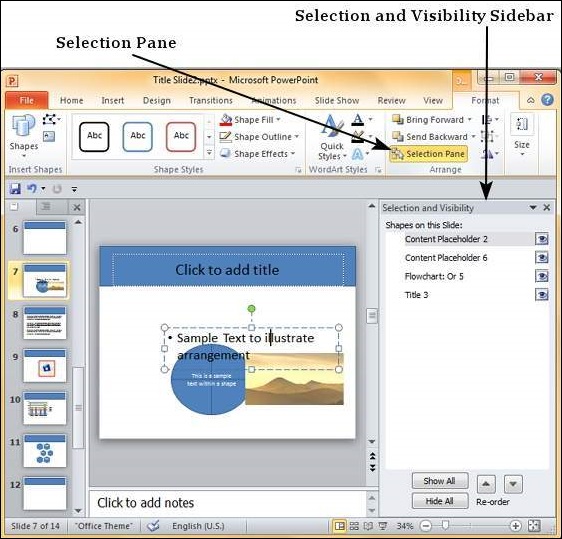
Task: Toggle visibility of Content Placeholder 2
Action: point(542,239)
